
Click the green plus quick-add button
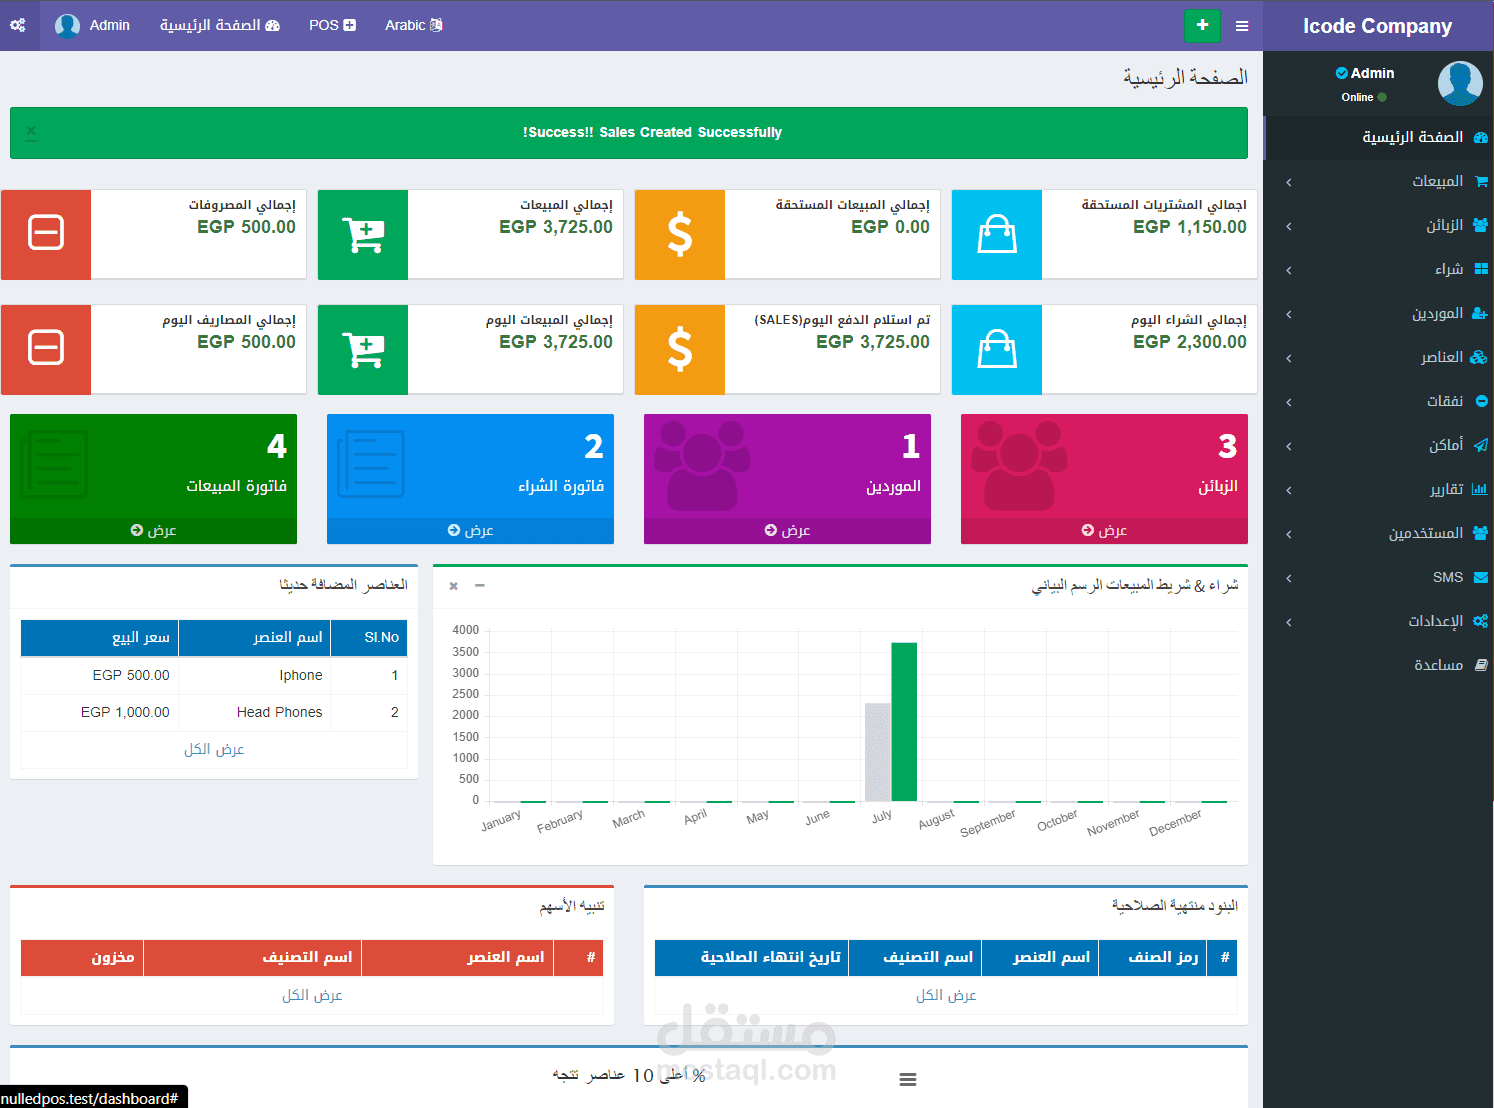tap(1202, 25)
